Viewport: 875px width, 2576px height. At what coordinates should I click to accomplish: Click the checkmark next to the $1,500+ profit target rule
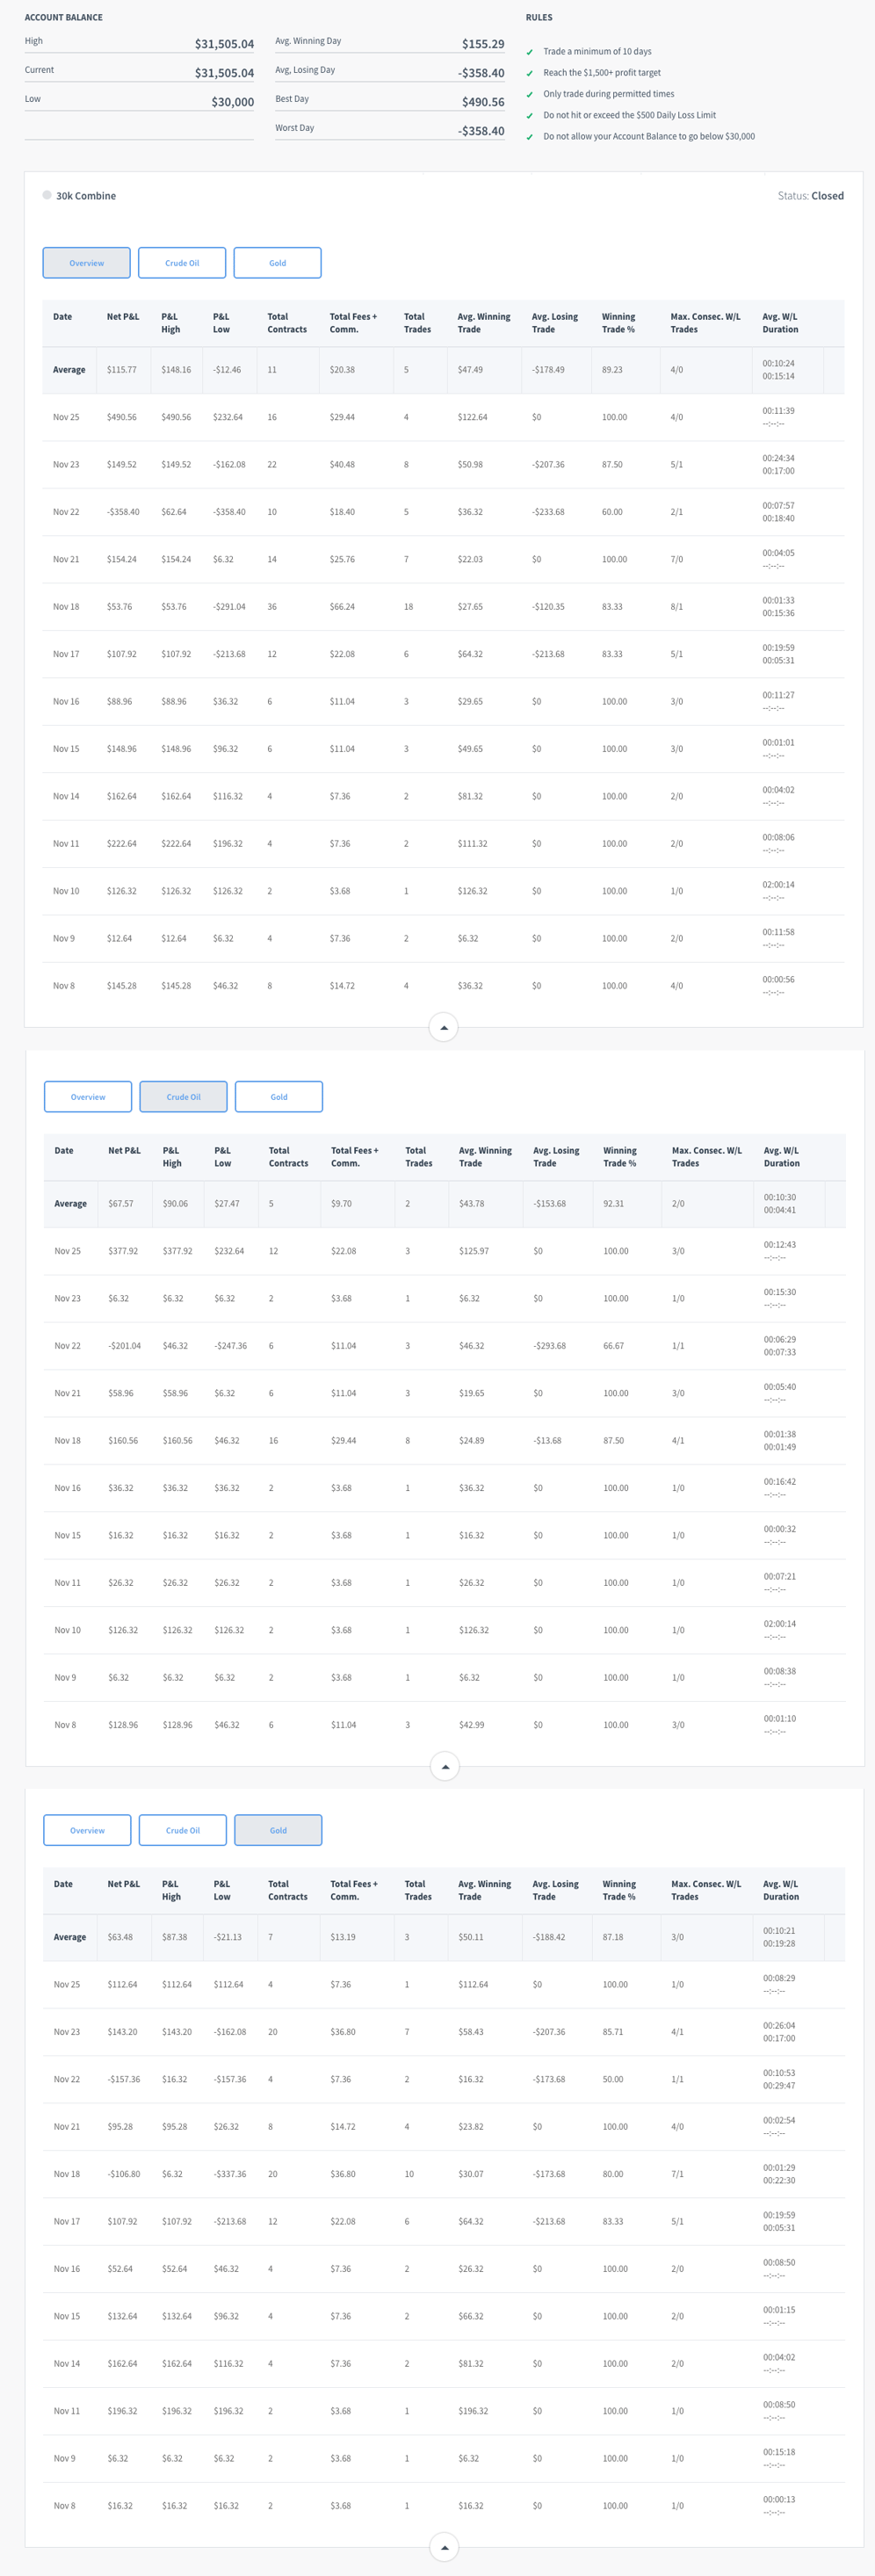529,73
